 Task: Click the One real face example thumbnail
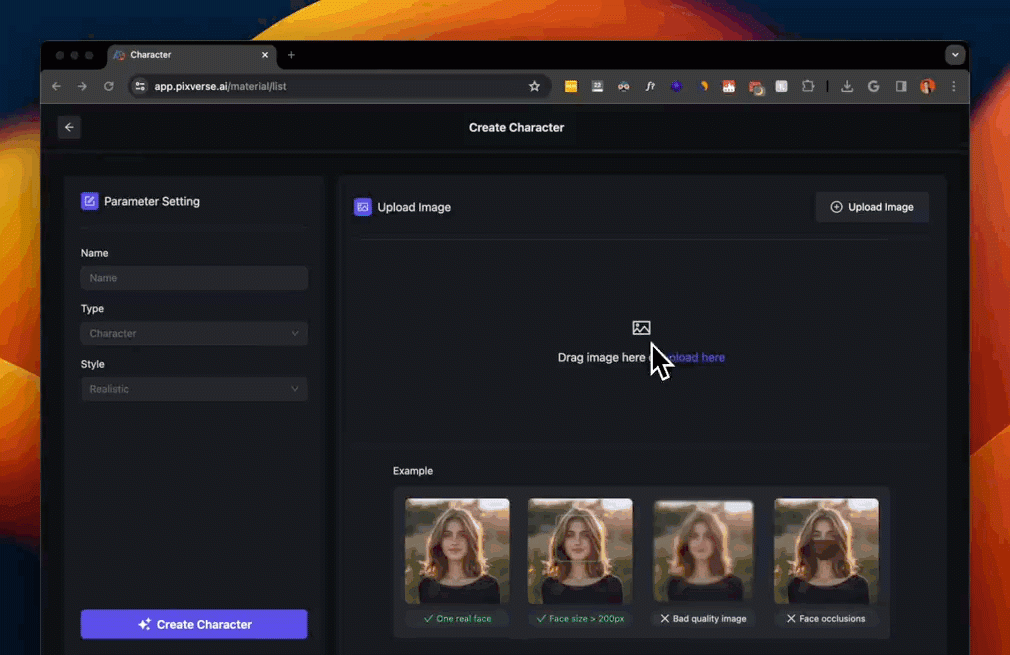point(457,551)
